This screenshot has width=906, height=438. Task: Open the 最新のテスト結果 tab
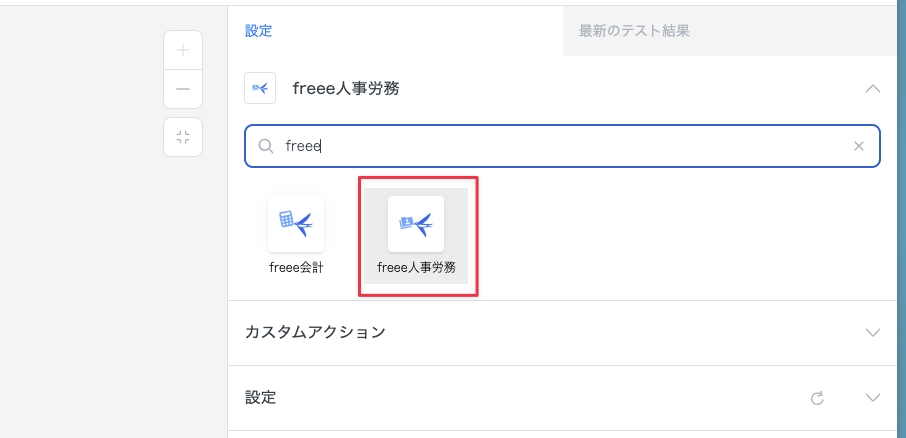634,31
